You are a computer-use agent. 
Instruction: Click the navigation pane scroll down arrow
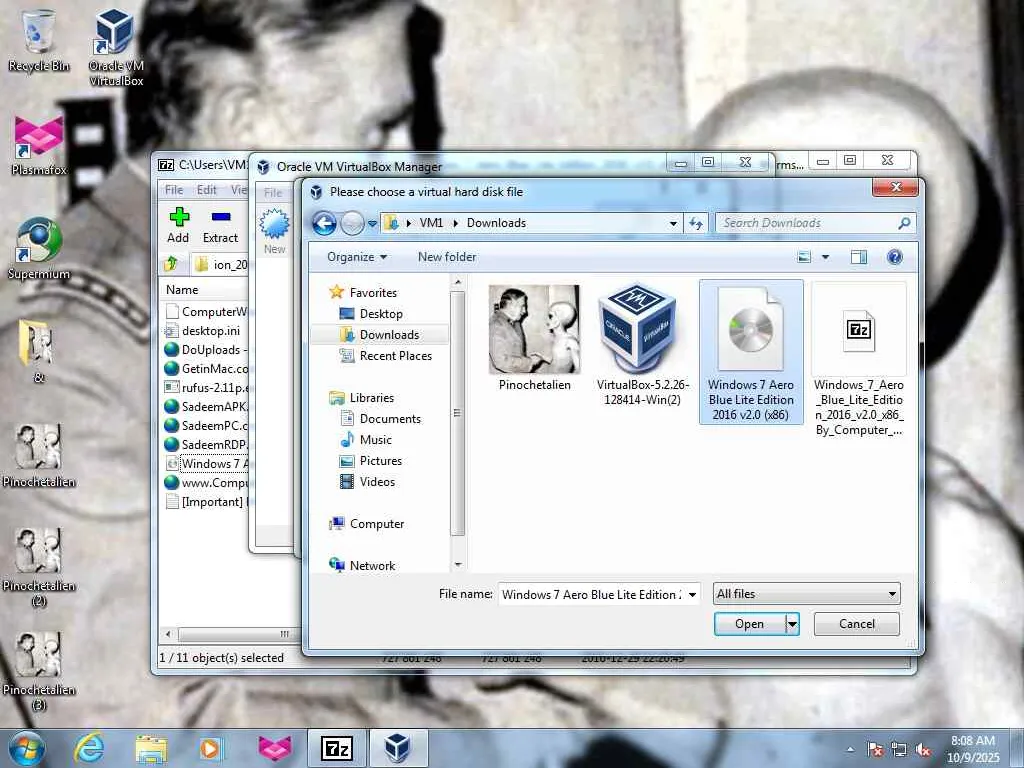point(458,564)
